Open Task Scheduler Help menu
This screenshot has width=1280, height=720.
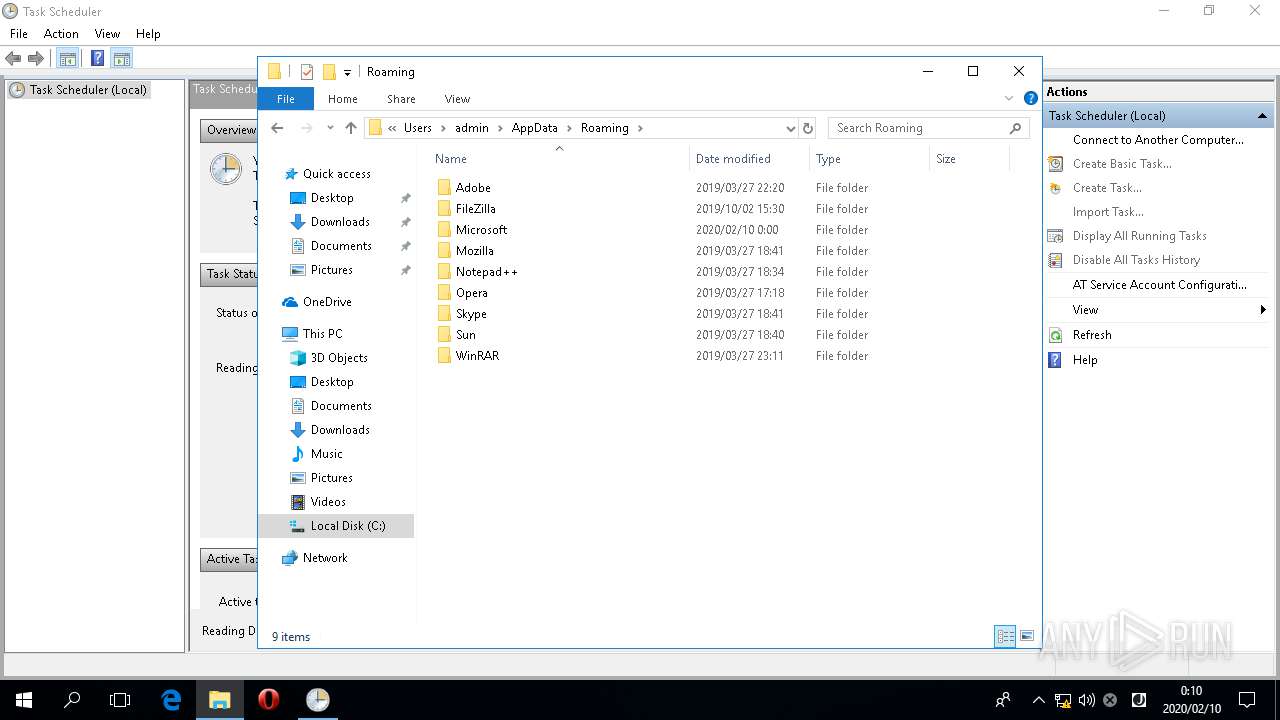point(148,34)
